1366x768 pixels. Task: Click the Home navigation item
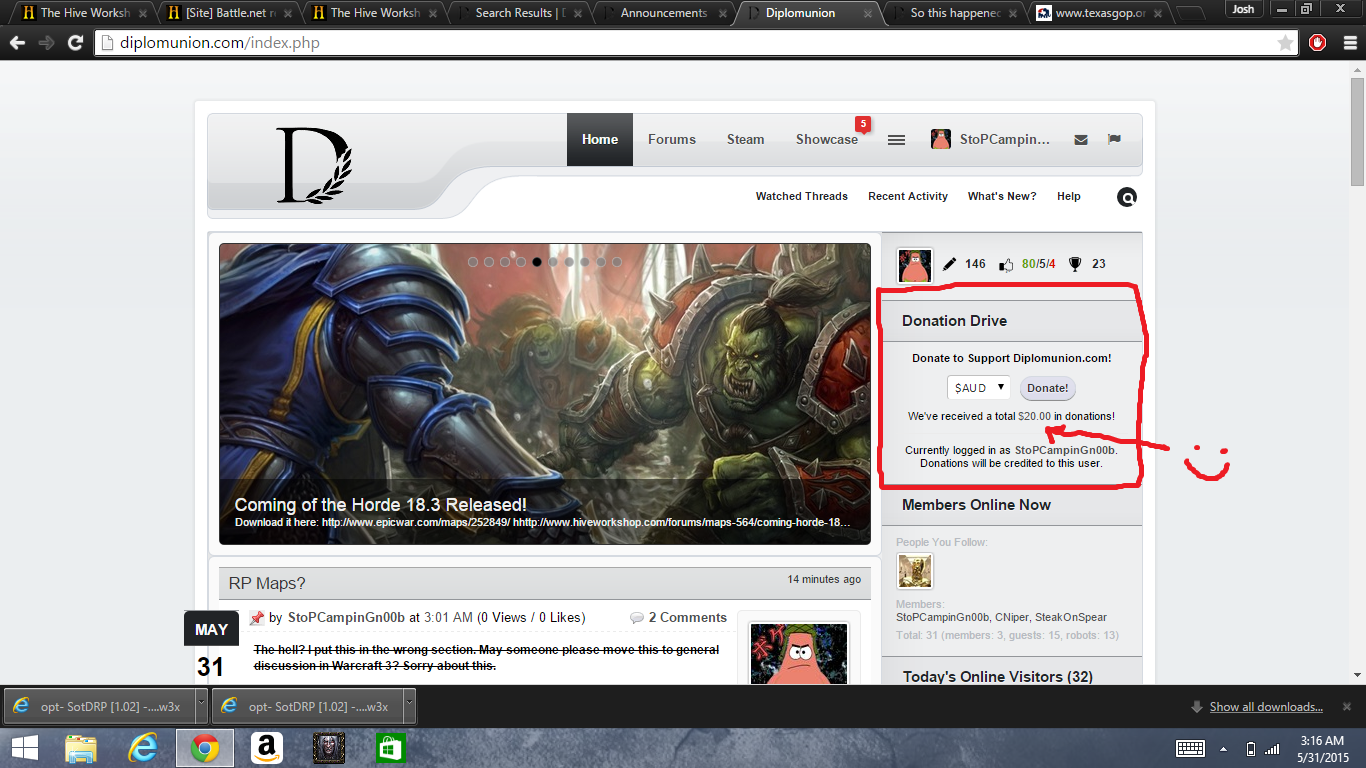click(x=600, y=140)
